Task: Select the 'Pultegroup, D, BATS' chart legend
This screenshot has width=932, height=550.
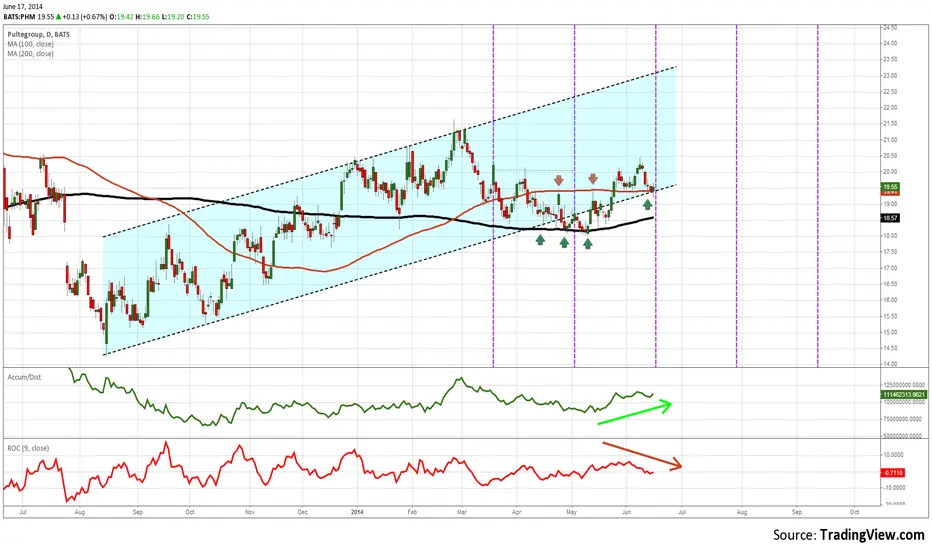Action: (39, 34)
